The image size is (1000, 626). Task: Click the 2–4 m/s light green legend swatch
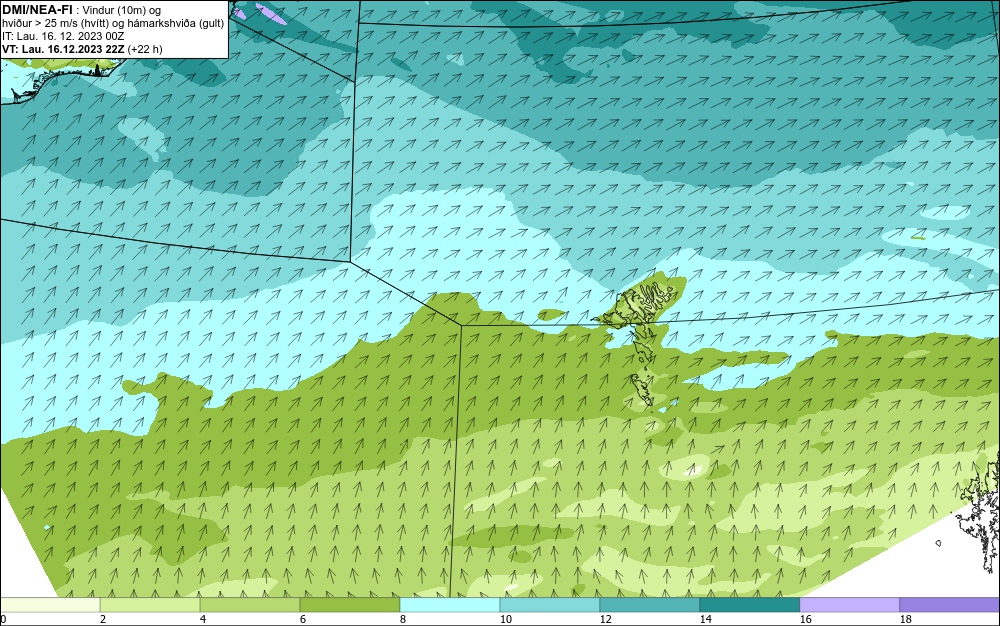click(150, 605)
